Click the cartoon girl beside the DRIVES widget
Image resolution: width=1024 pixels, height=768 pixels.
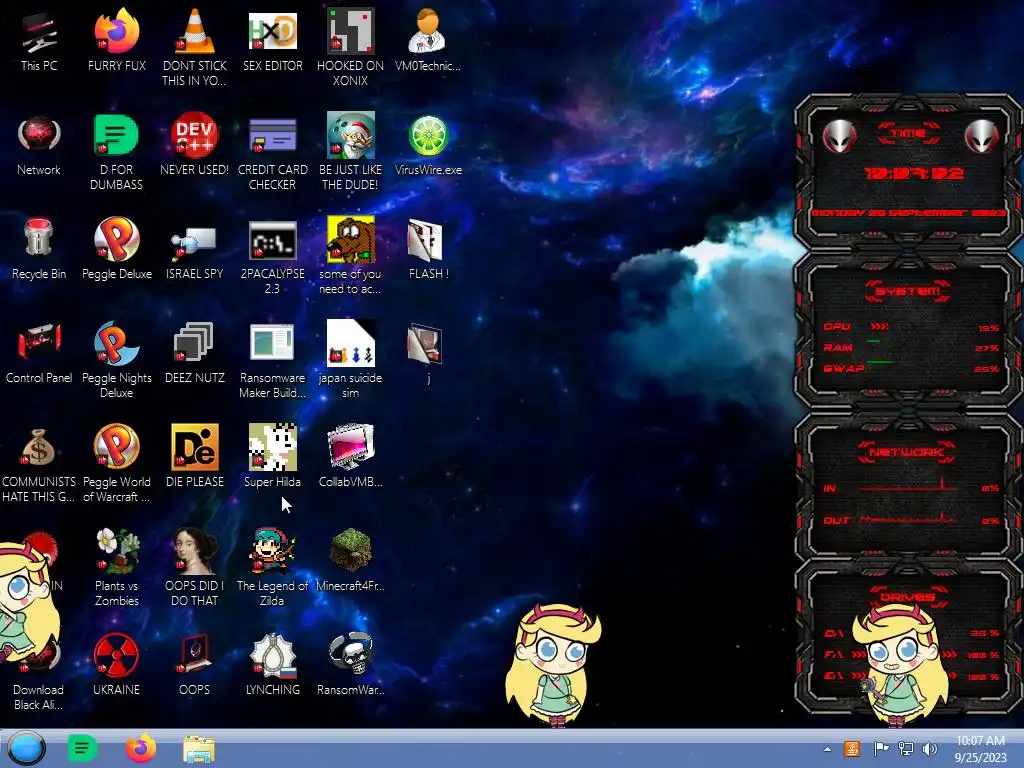(x=901, y=664)
